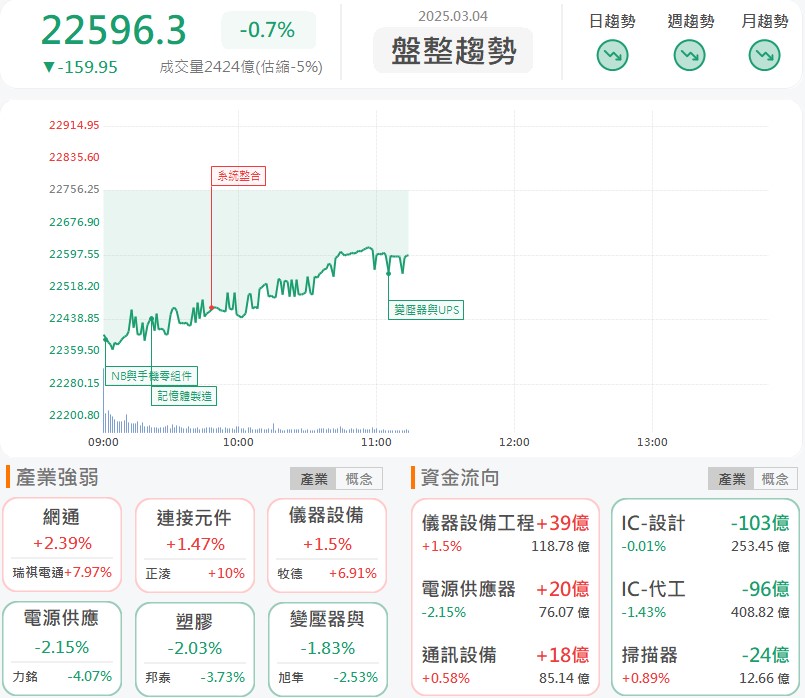This screenshot has height=698, width=805.
Task: Click stock 瑞祺電通 +7.97%
Action: pos(62,572)
